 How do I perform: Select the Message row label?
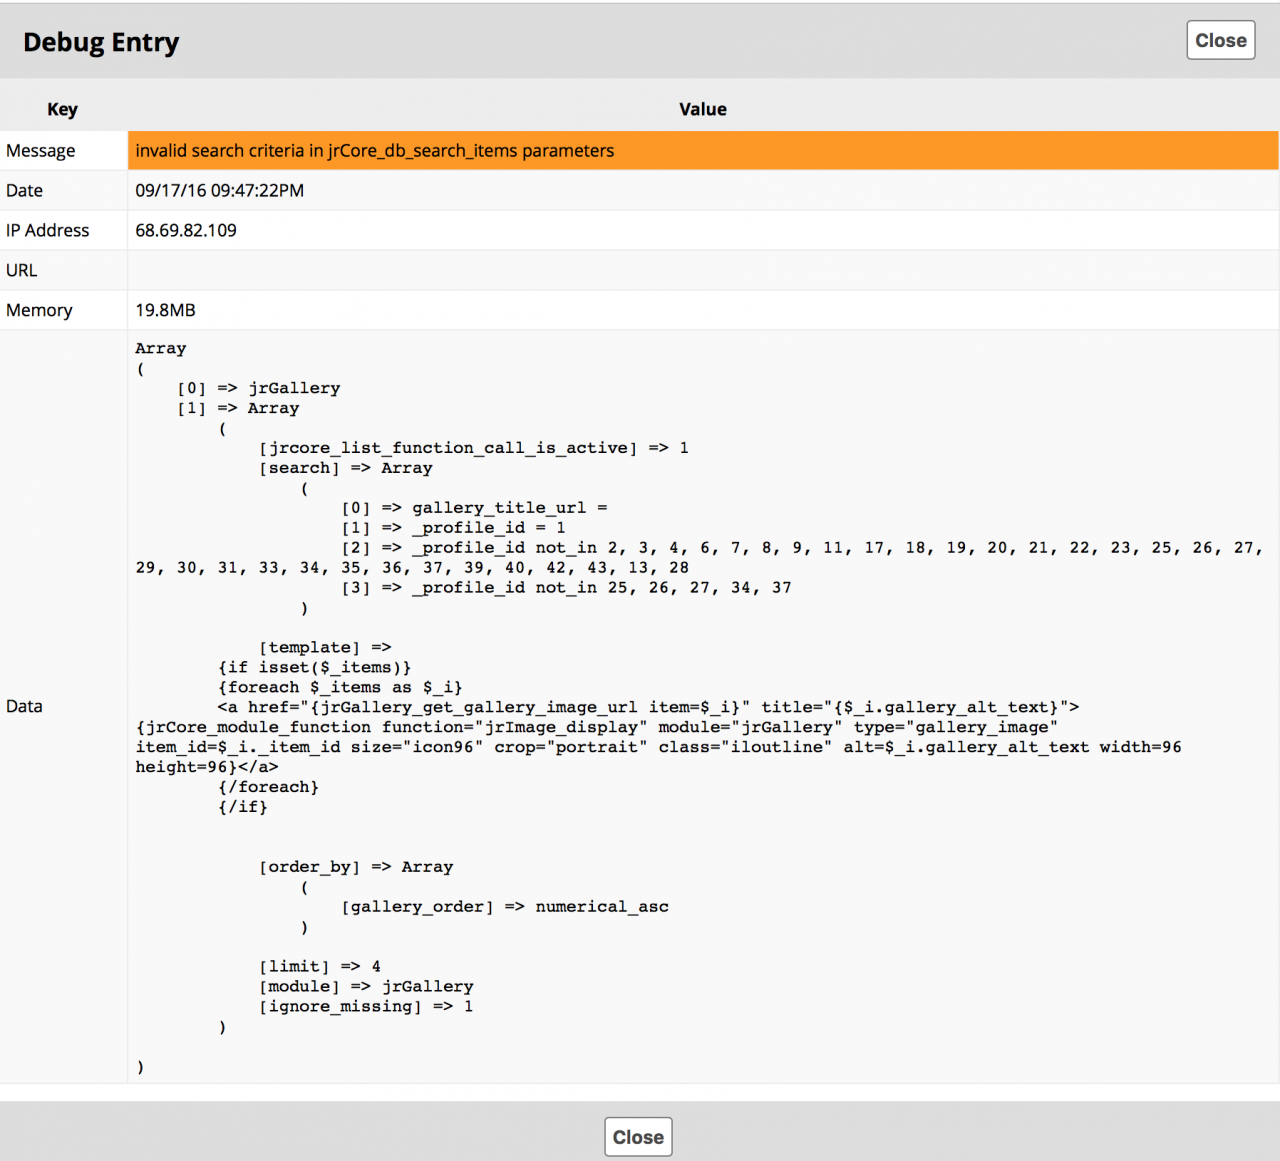(41, 151)
